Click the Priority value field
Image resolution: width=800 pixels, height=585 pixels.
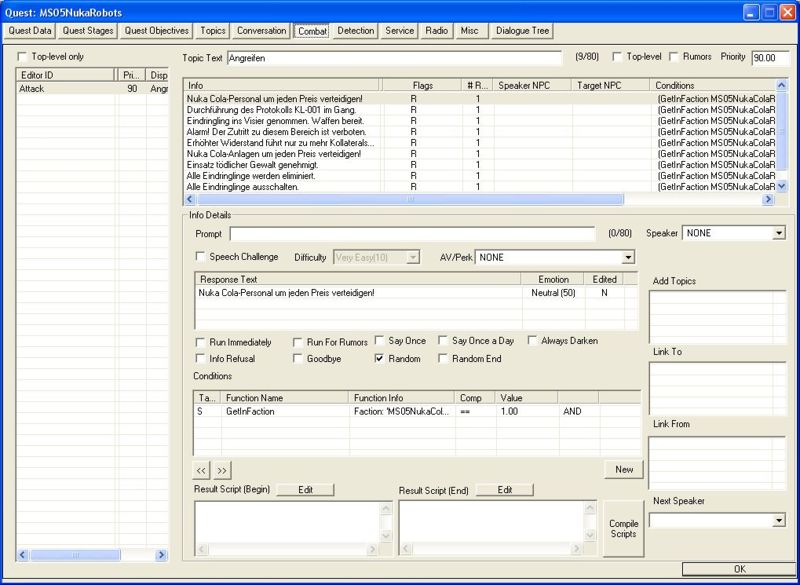pos(770,58)
